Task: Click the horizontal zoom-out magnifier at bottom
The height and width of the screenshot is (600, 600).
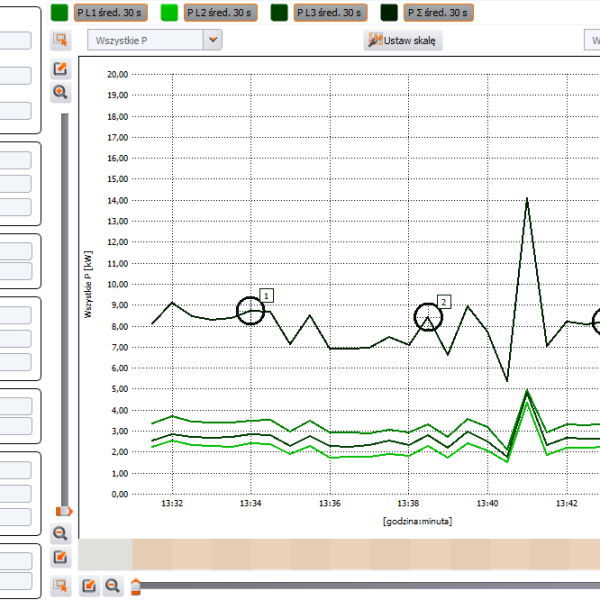Action: (112, 586)
